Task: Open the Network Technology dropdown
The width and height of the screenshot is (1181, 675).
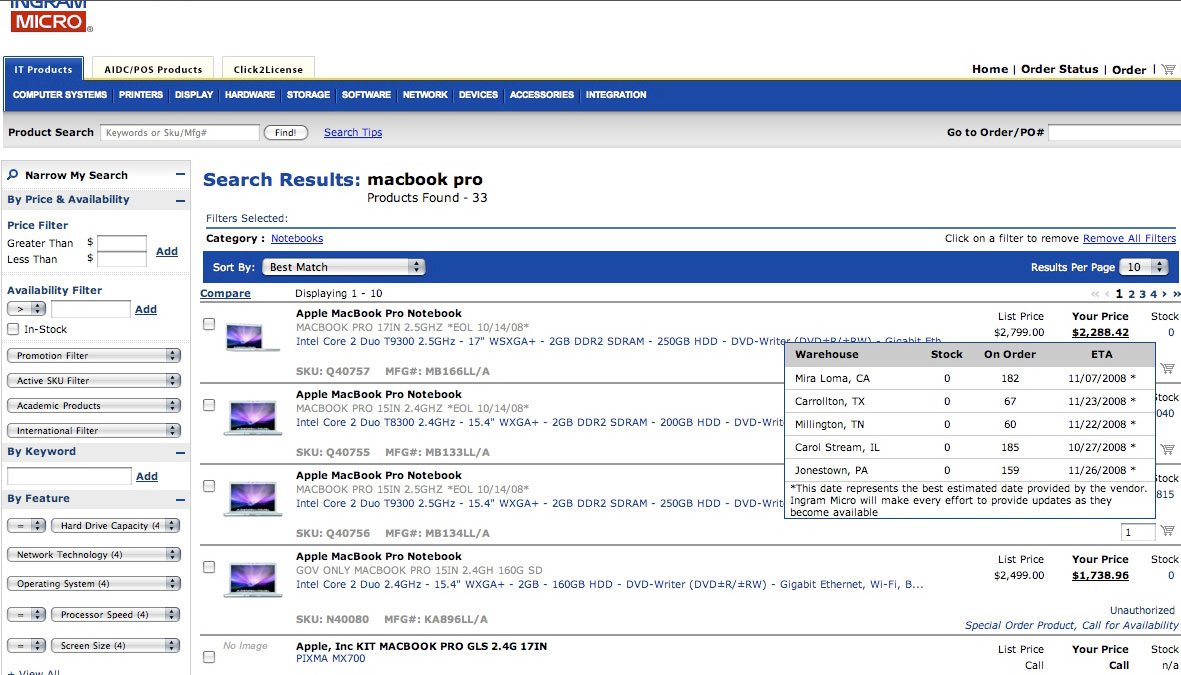Action: (x=94, y=554)
